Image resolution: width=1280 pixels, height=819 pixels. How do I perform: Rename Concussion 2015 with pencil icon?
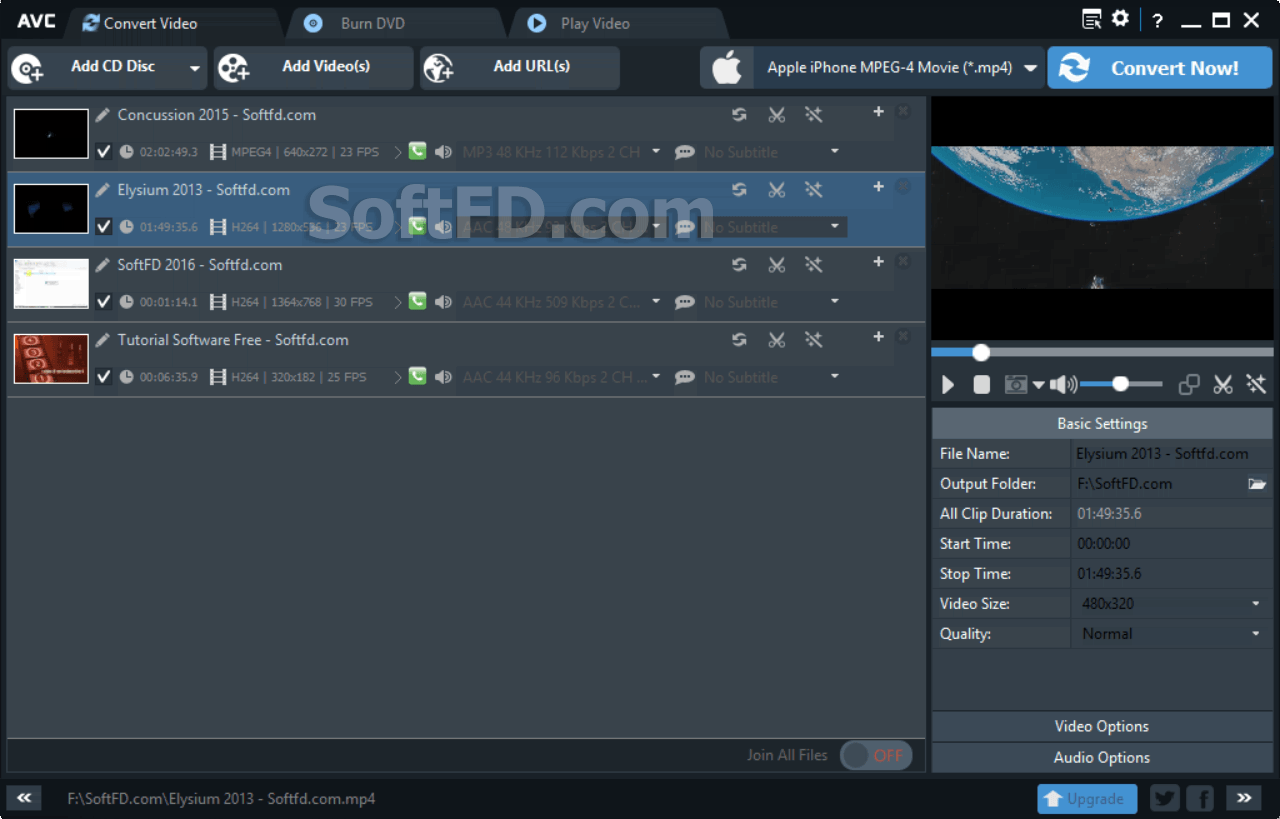tap(103, 115)
